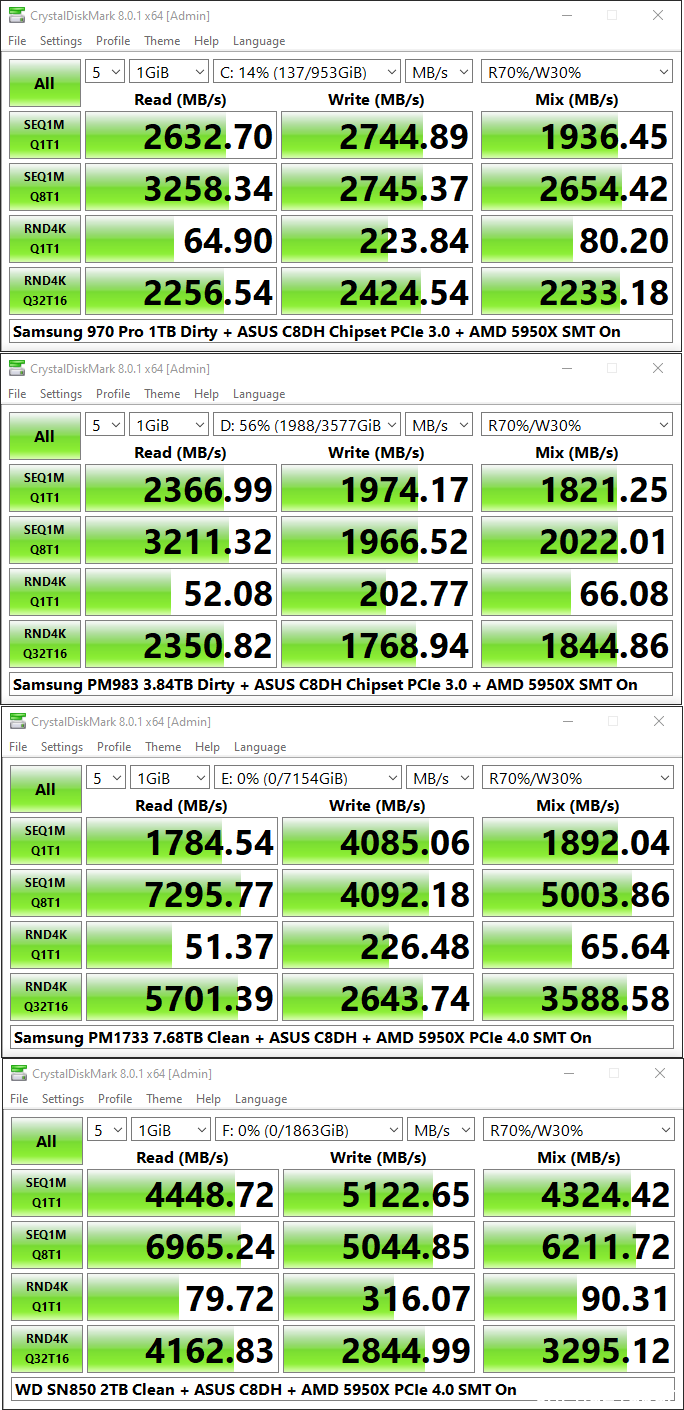Click the 90.31 mix result cell

[x=578, y=1298]
